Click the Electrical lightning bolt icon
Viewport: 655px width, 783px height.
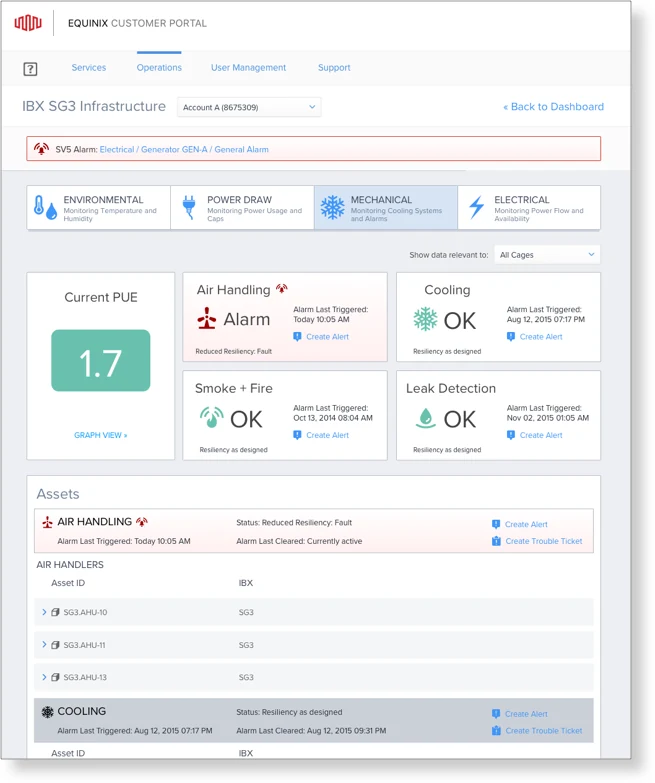477,208
